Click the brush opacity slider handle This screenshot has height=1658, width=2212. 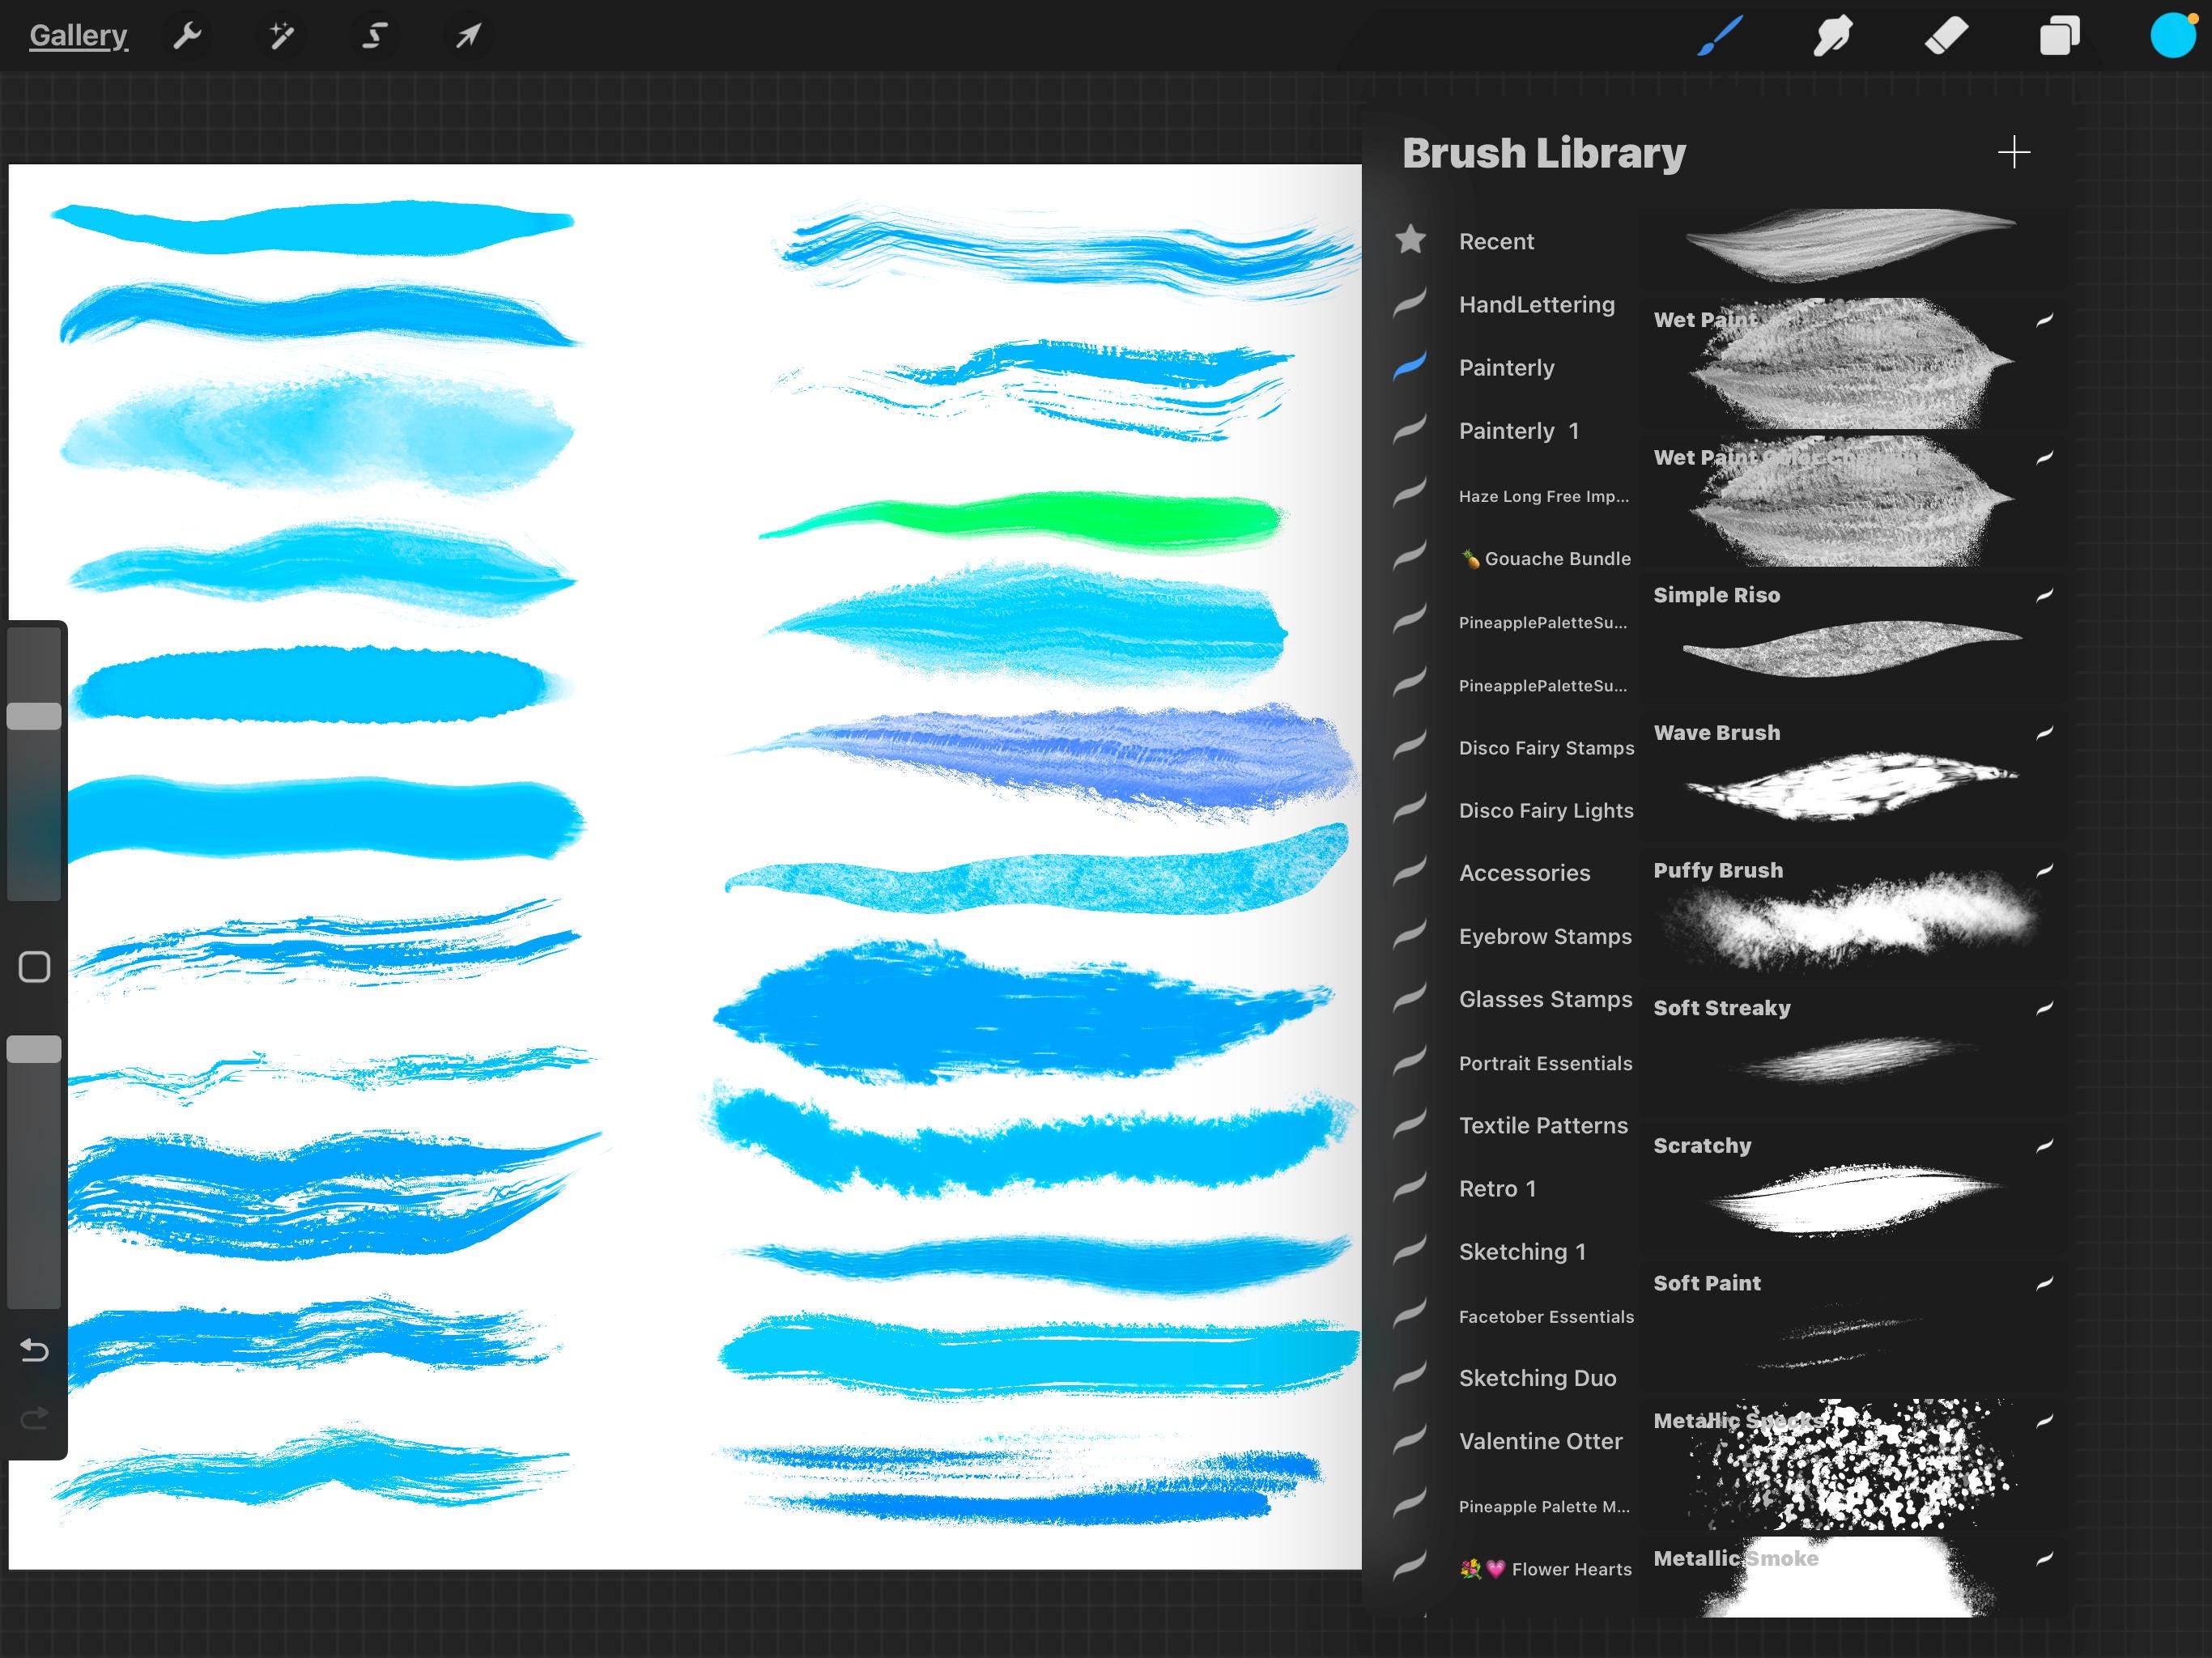[34, 1049]
